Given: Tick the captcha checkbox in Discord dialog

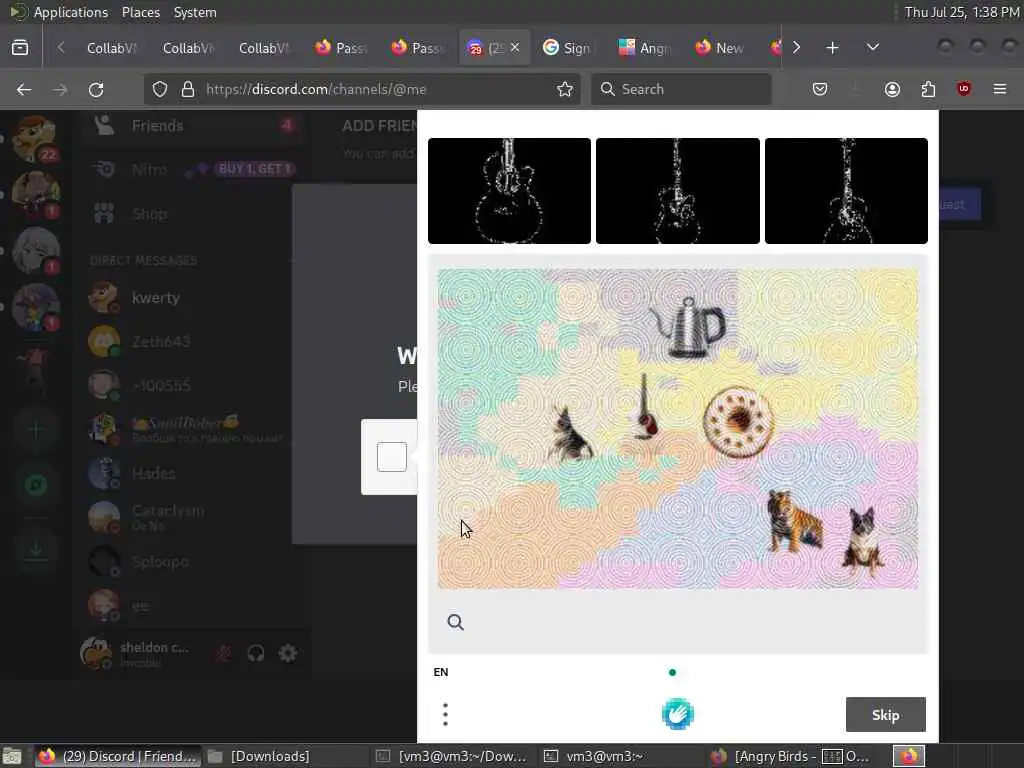Looking at the screenshot, I should 392,456.
